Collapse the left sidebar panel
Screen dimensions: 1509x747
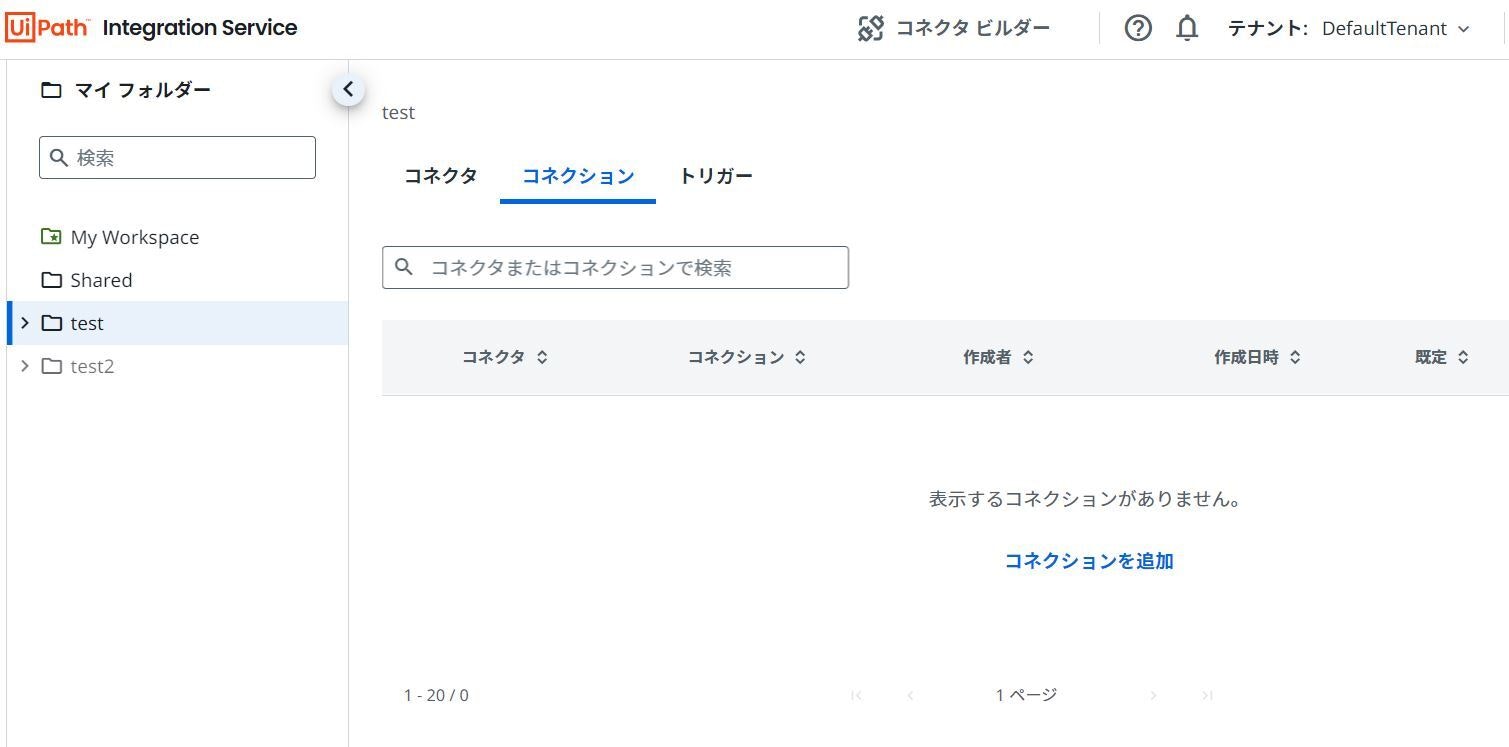point(348,88)
